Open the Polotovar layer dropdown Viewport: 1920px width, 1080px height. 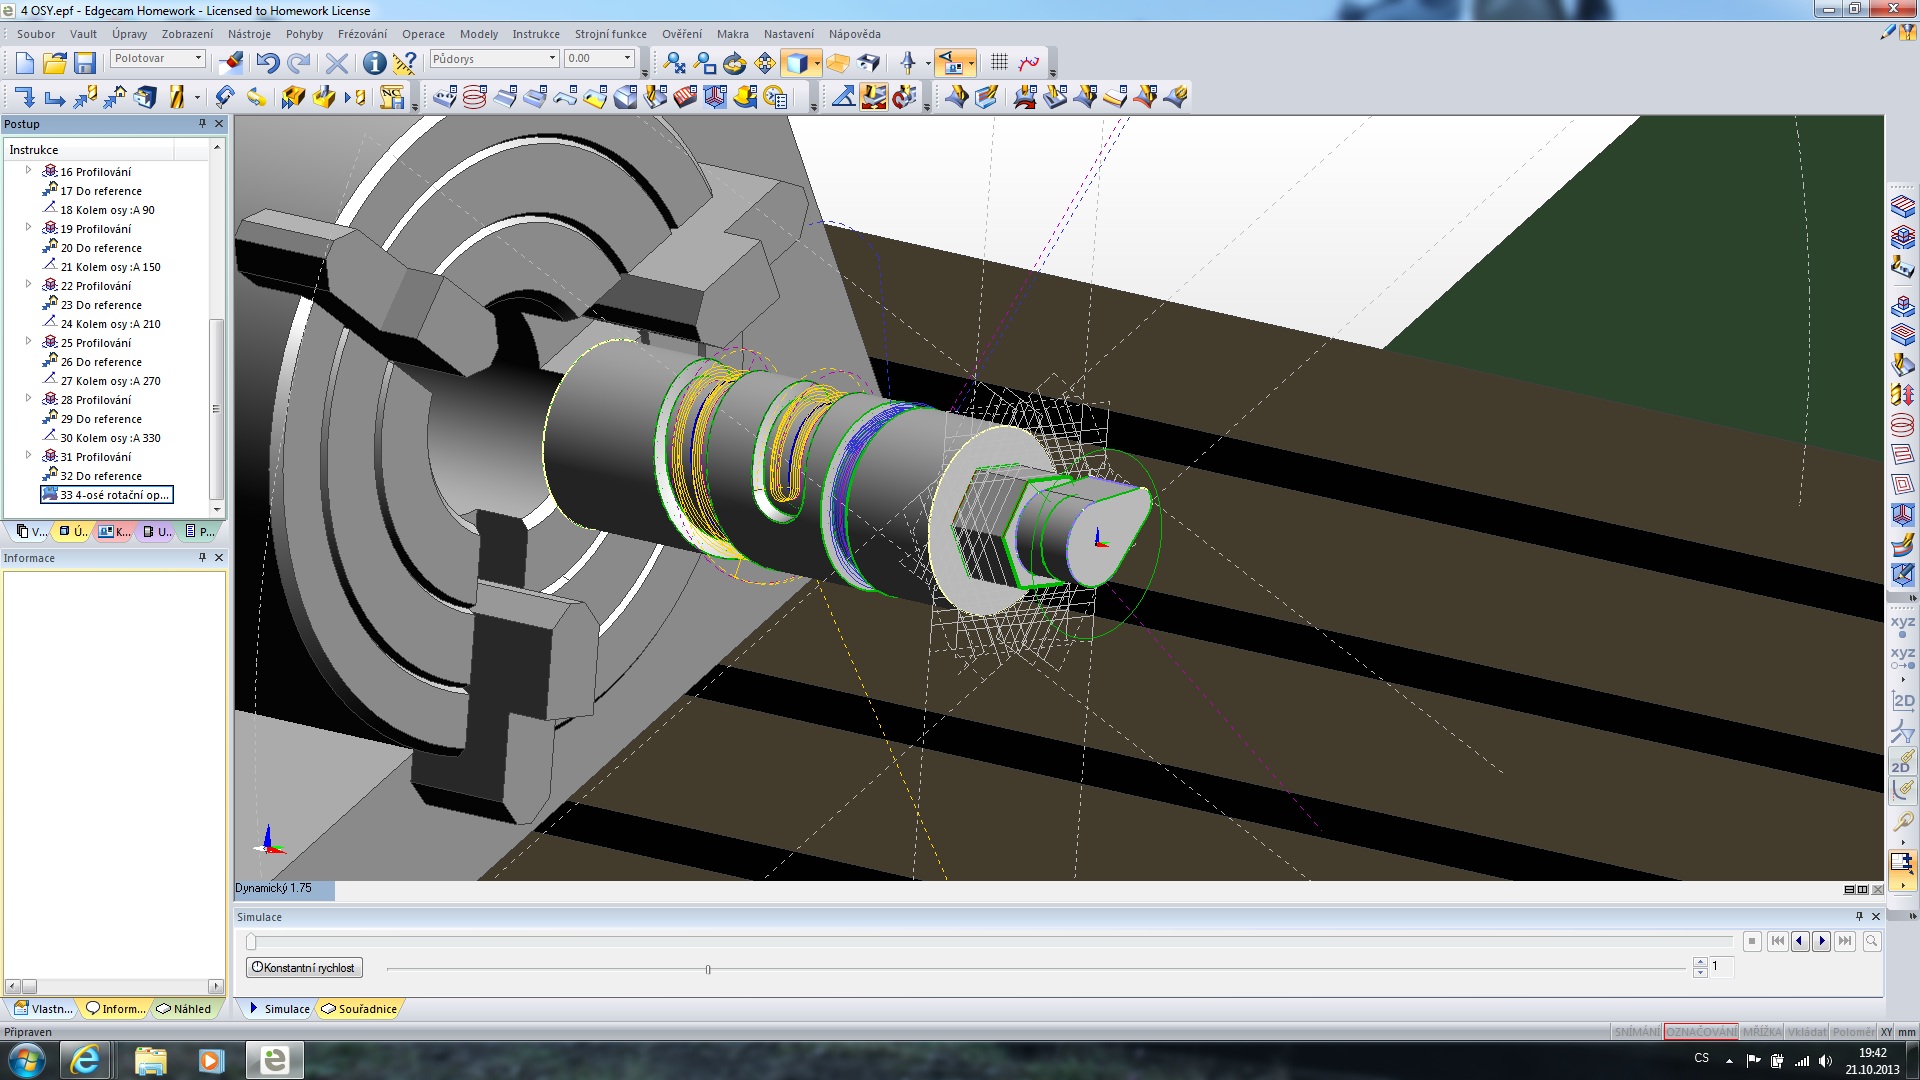(x=198, y=59)
